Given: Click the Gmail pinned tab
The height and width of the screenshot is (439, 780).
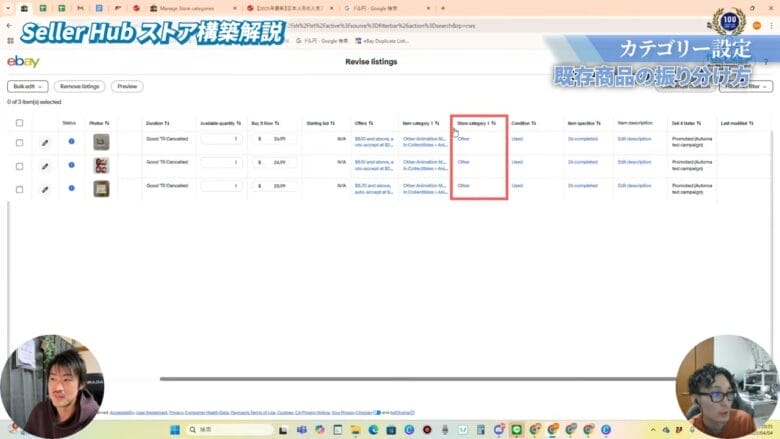Looking at the screenshot, I should [x=80, y=8].
